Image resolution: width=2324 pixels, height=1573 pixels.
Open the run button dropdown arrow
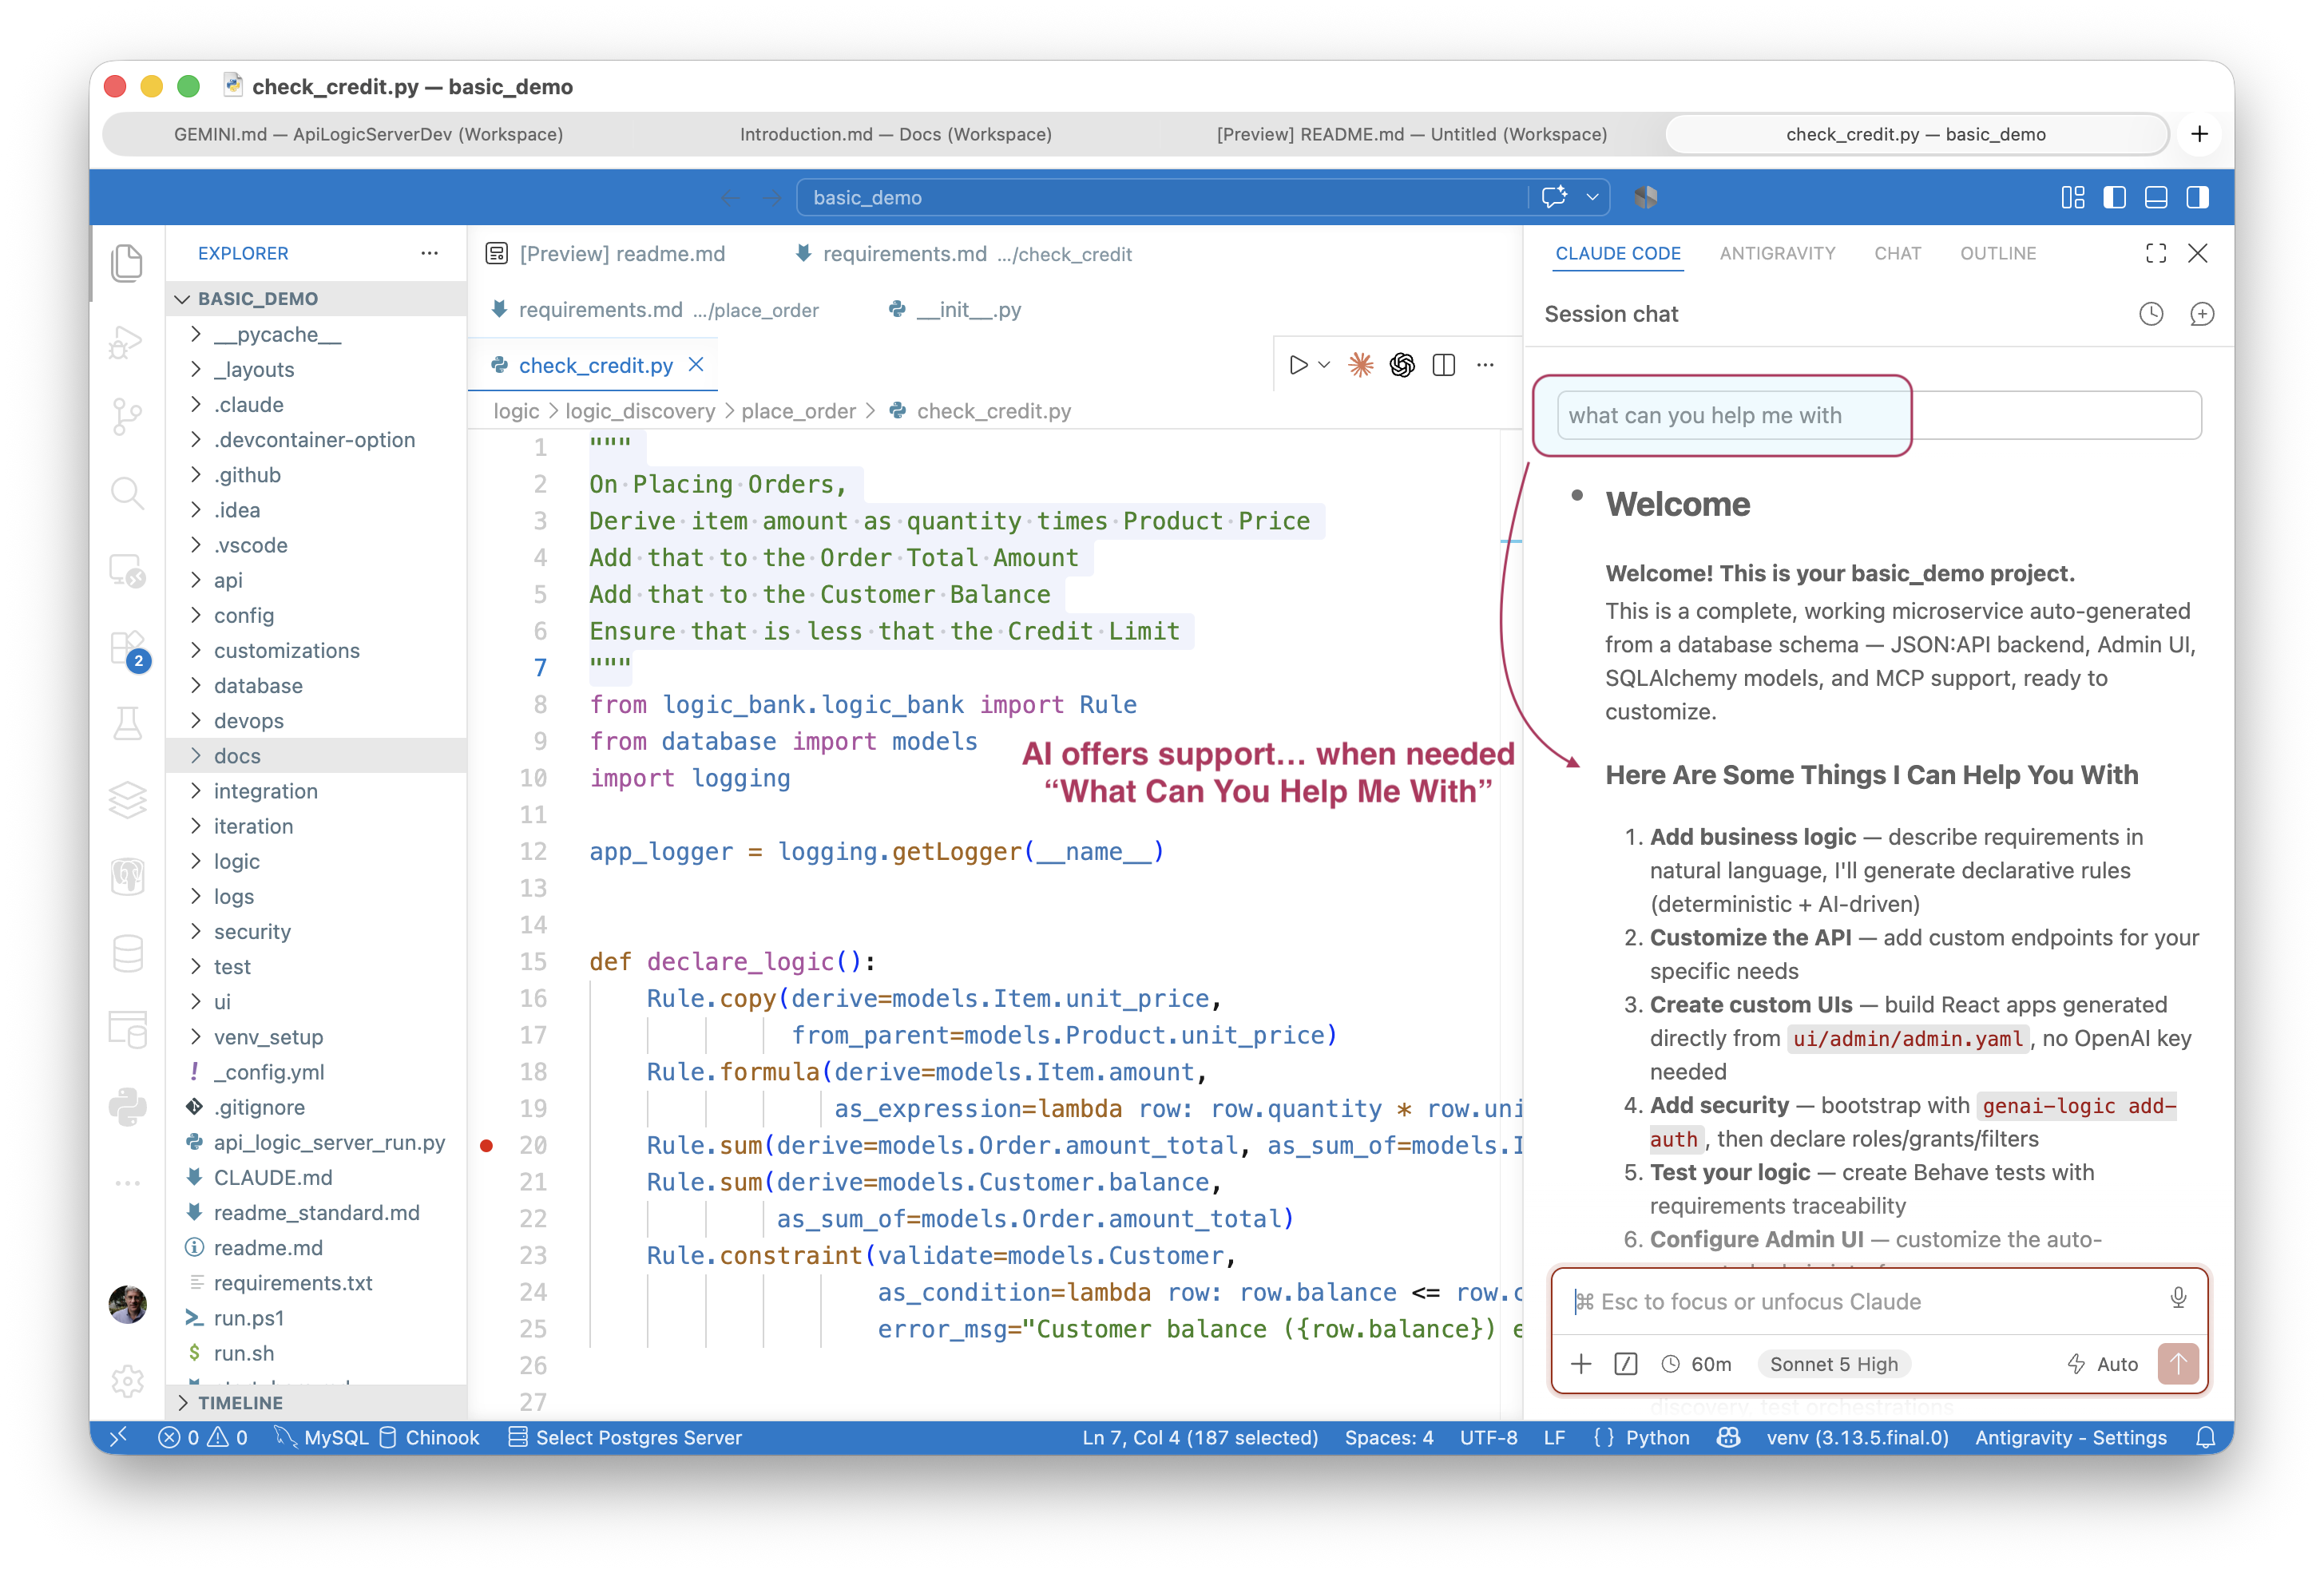(1324, 365)
